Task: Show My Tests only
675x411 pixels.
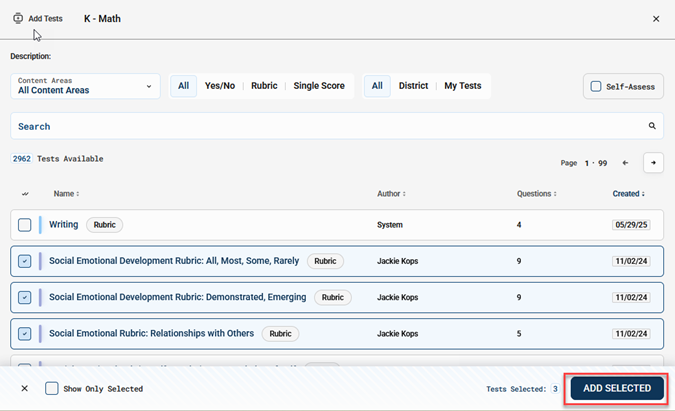Action: pos(463,86)
